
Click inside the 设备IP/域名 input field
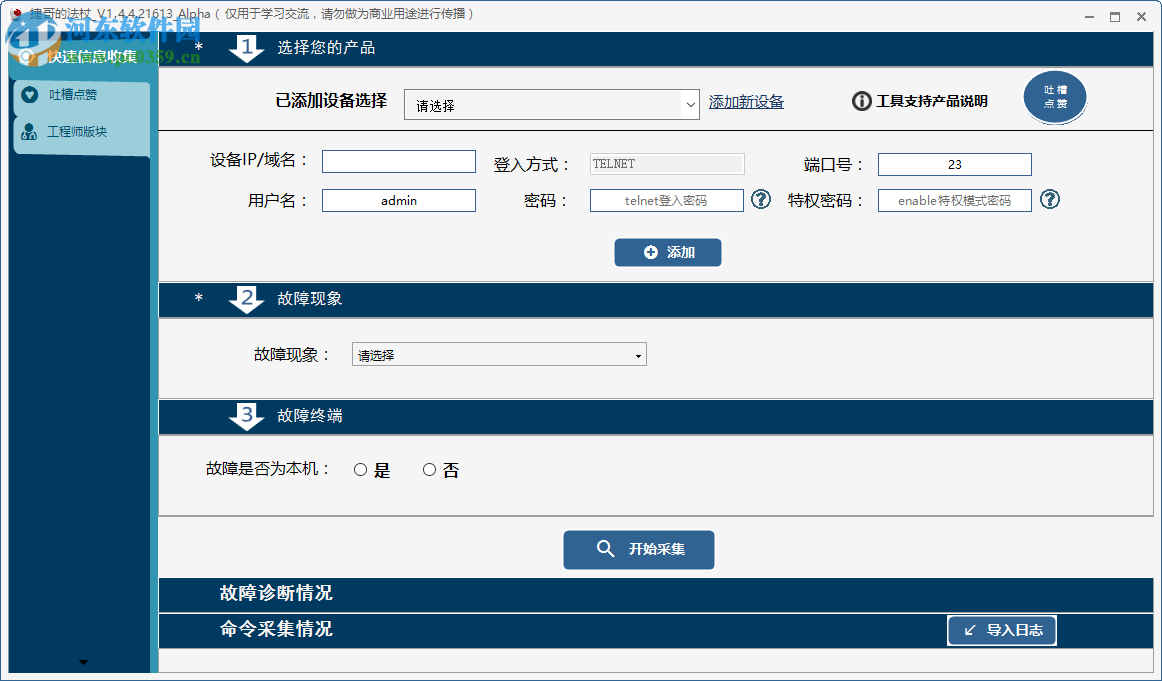[398, 161]
